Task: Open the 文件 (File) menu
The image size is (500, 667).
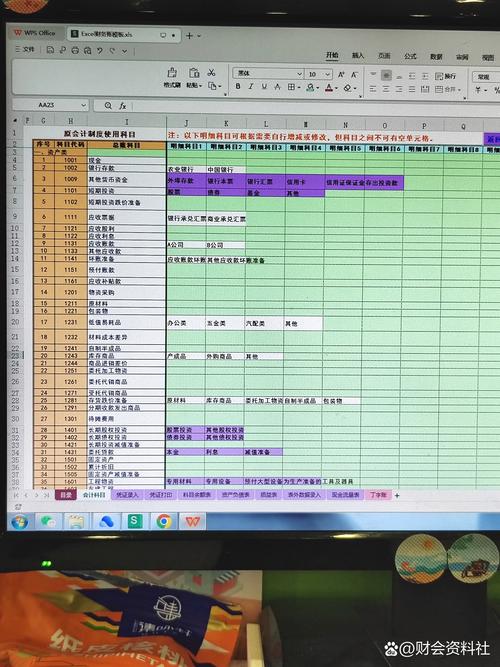Action: click(x=25, y=49)
